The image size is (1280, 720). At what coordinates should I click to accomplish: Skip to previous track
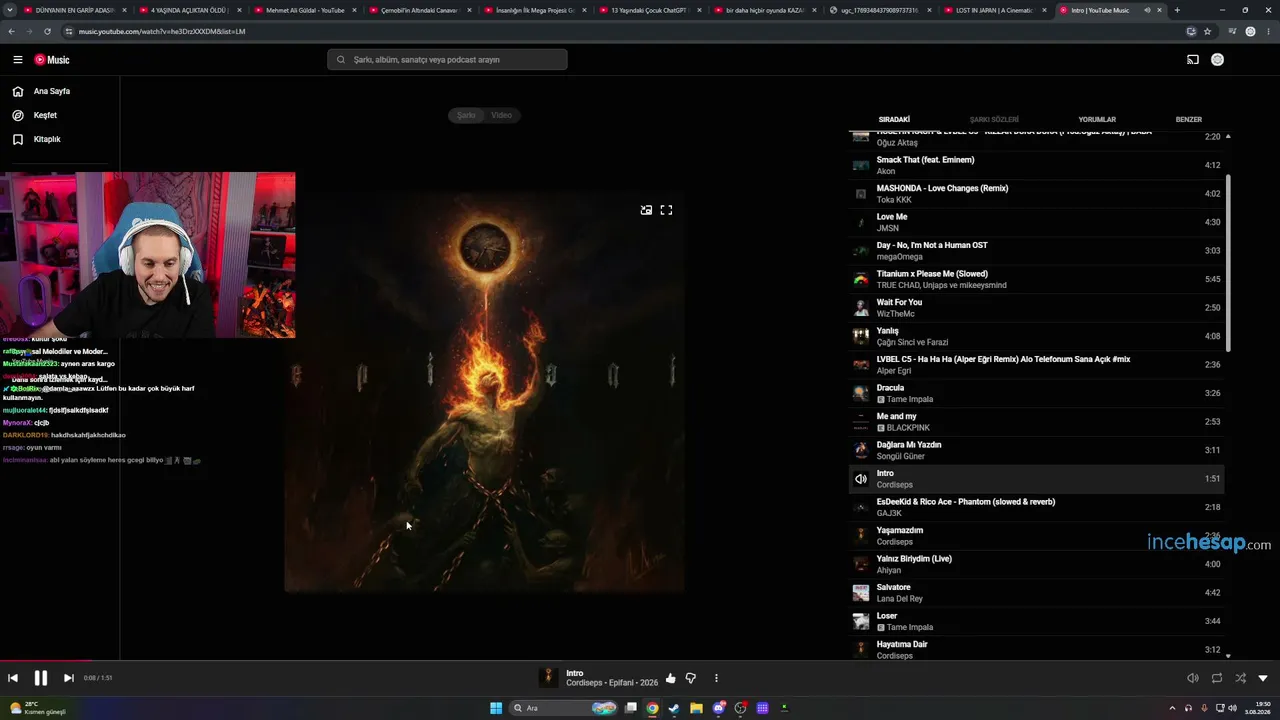click(13, 678)
